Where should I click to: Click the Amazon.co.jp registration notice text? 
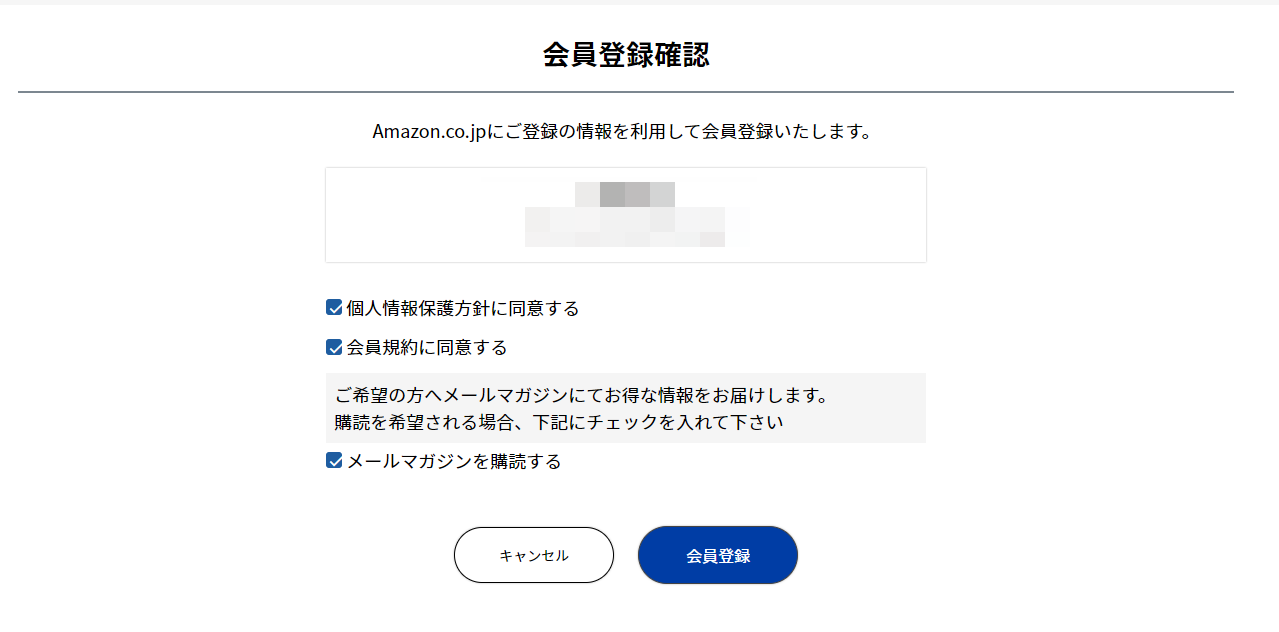point(624,131)
